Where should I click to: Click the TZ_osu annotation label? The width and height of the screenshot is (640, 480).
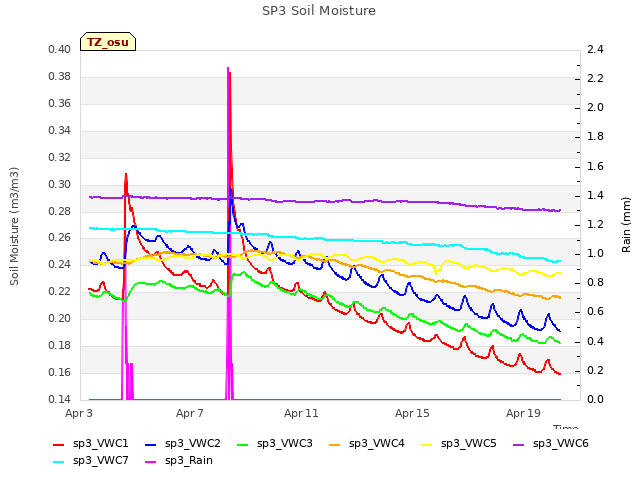[108, 42]
